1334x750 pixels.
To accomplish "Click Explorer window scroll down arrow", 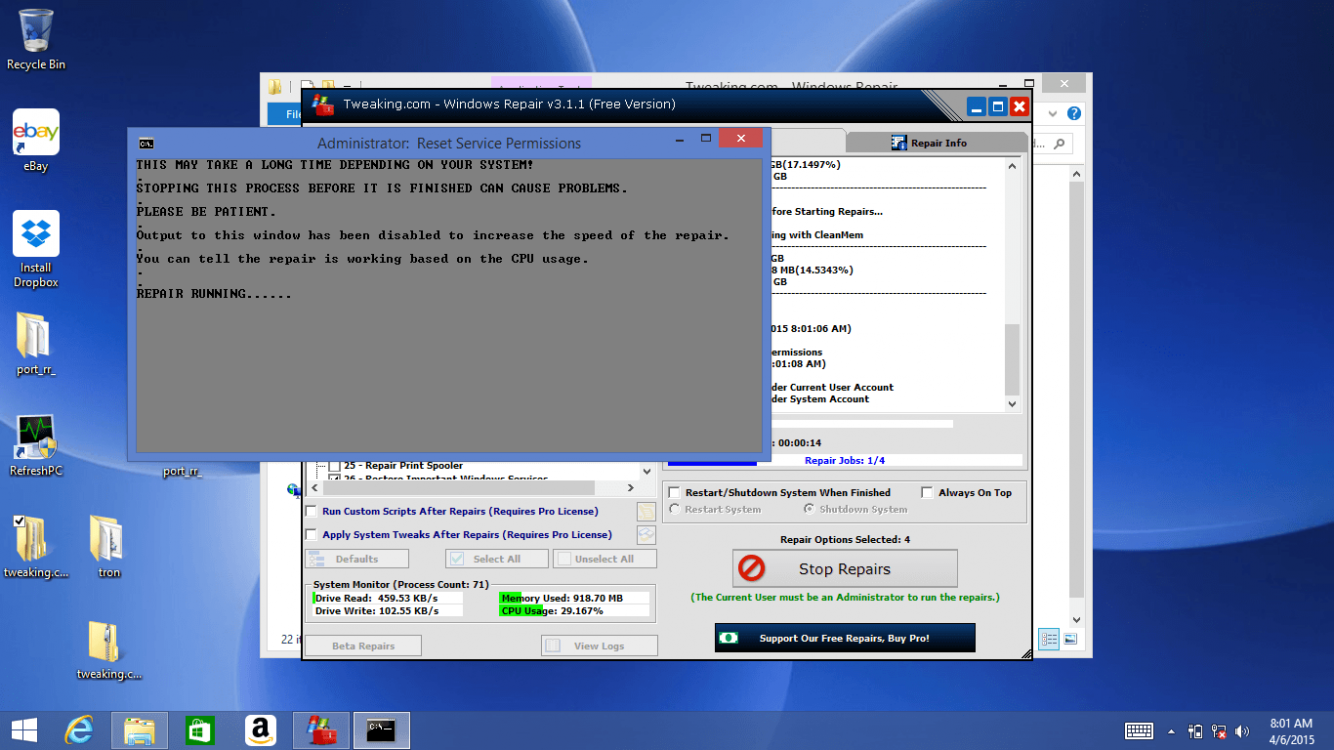I will (x=1076, y=620).
